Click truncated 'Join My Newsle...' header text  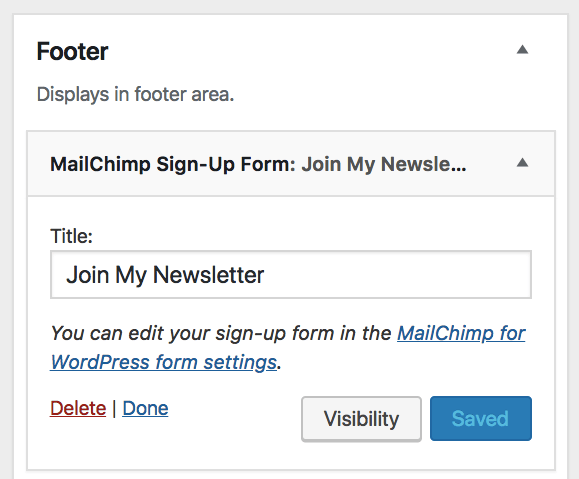384,164
